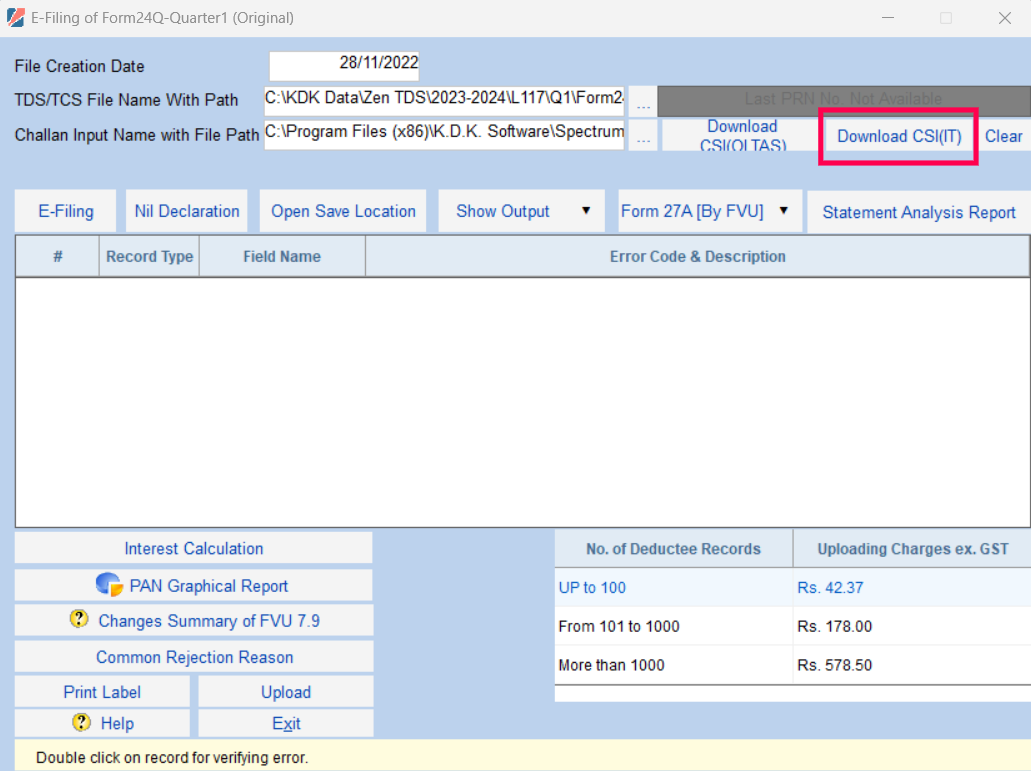Open the Interest Calculation
1031x771 pixels.
[x=193, y=548]
